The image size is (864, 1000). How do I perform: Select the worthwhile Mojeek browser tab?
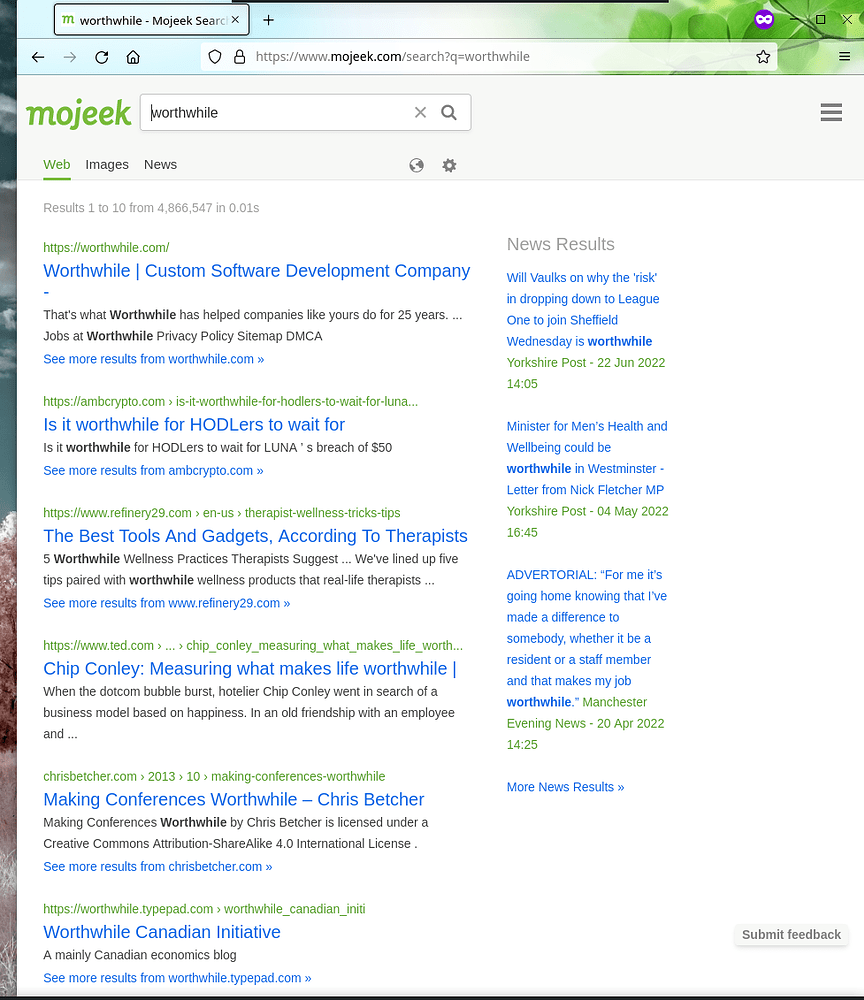point(151,20)
